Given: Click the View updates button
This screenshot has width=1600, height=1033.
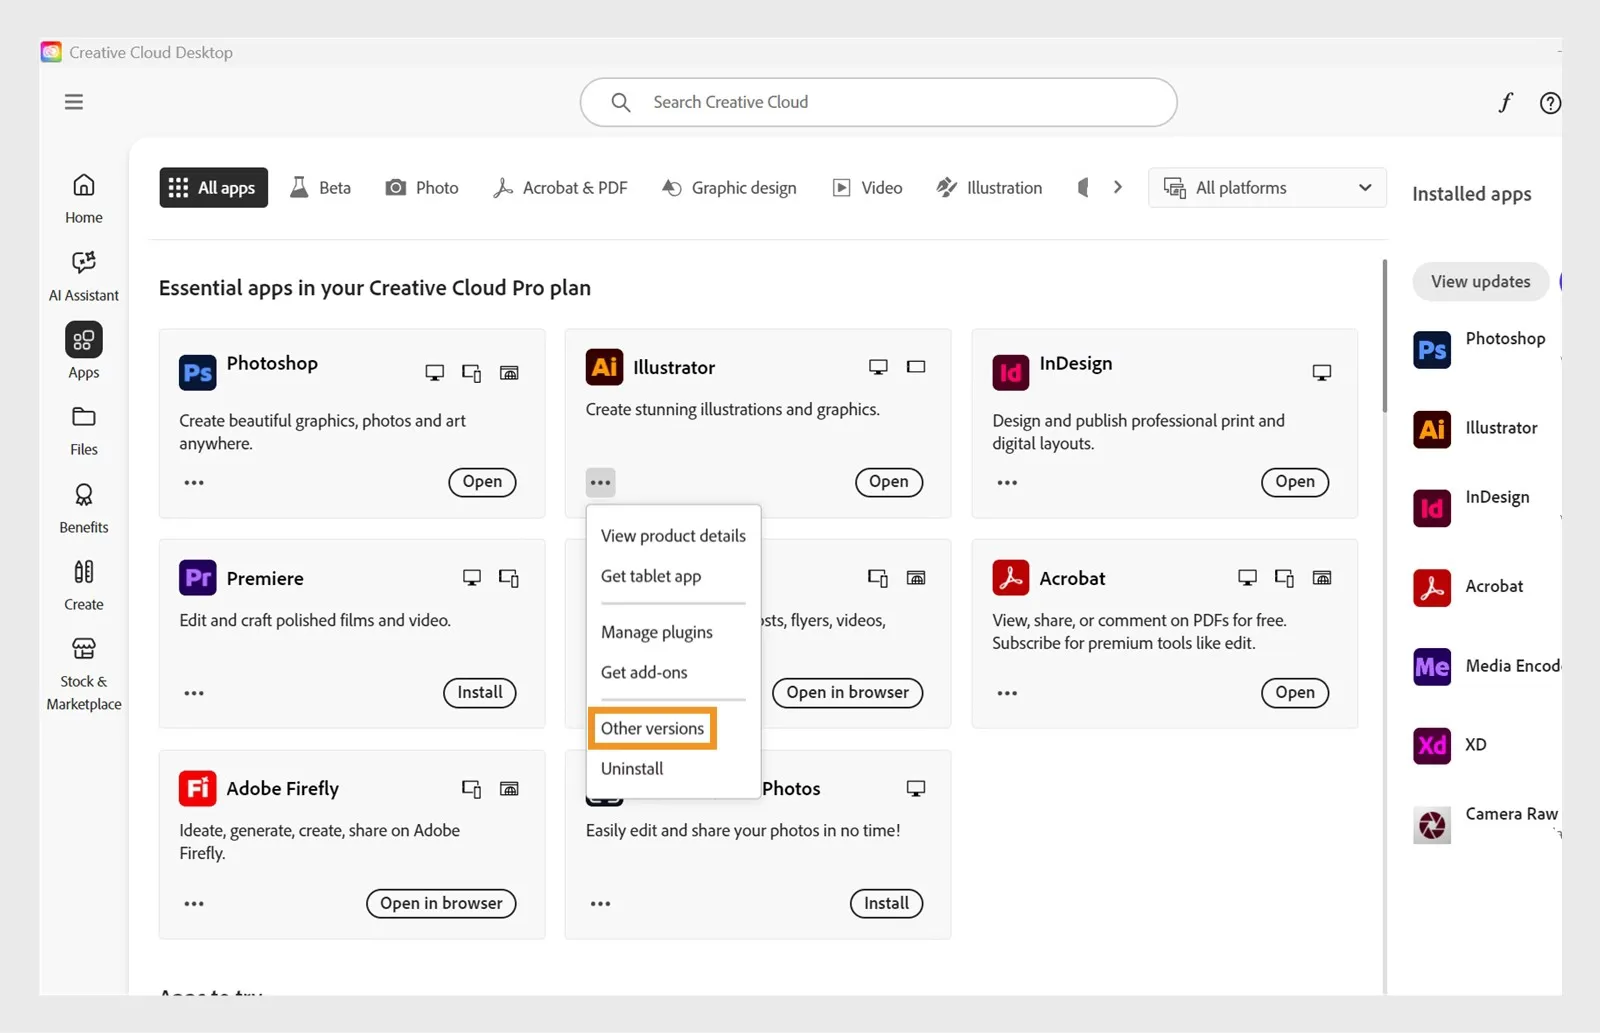Looking at the screenshot, I should (x=1480, y=282).
